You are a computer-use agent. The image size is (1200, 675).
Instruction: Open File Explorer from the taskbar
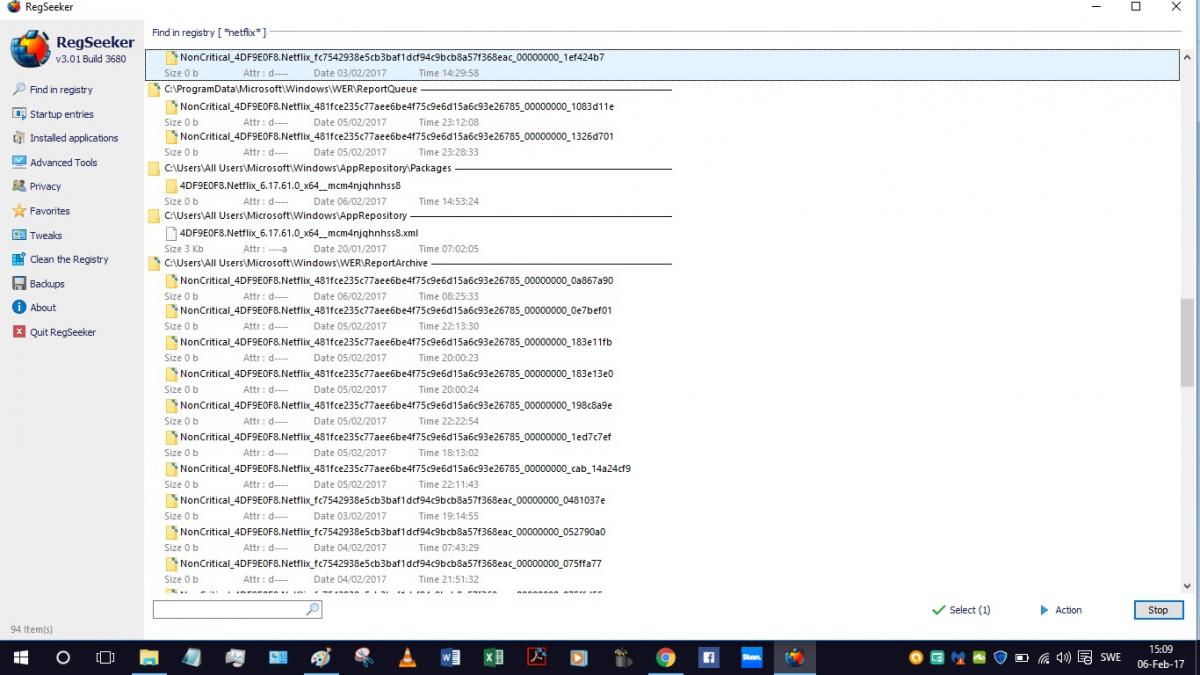[148, 657]
